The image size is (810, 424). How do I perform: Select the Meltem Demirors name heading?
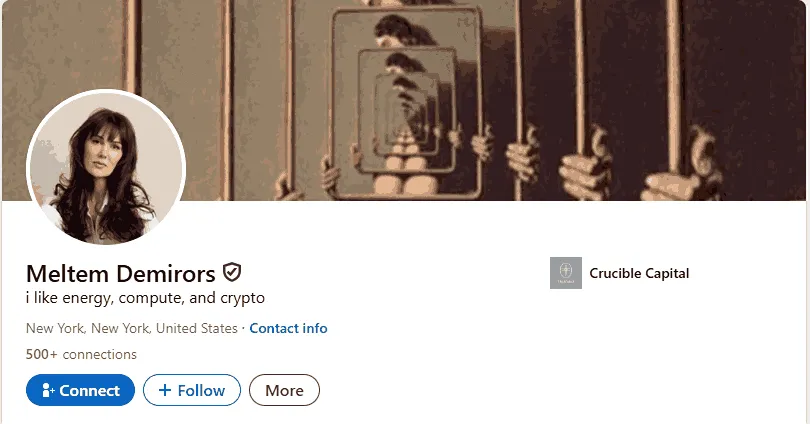click(120, 273)
